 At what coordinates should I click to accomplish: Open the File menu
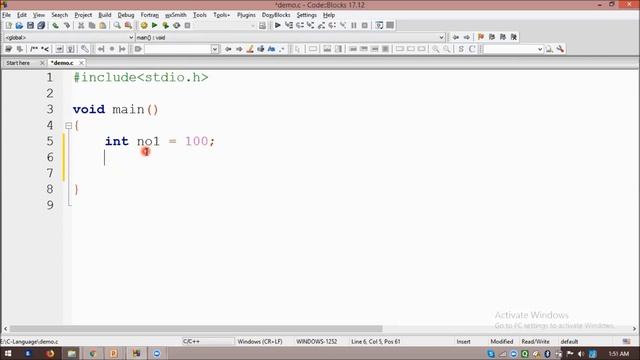7,15
